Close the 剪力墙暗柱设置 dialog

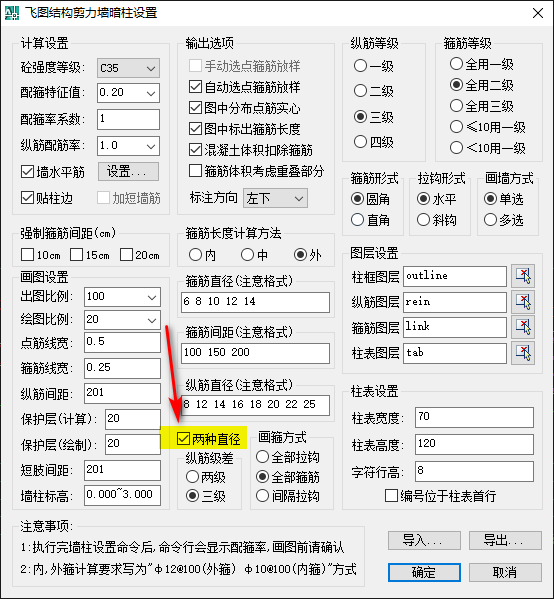(x=538, y=13)
